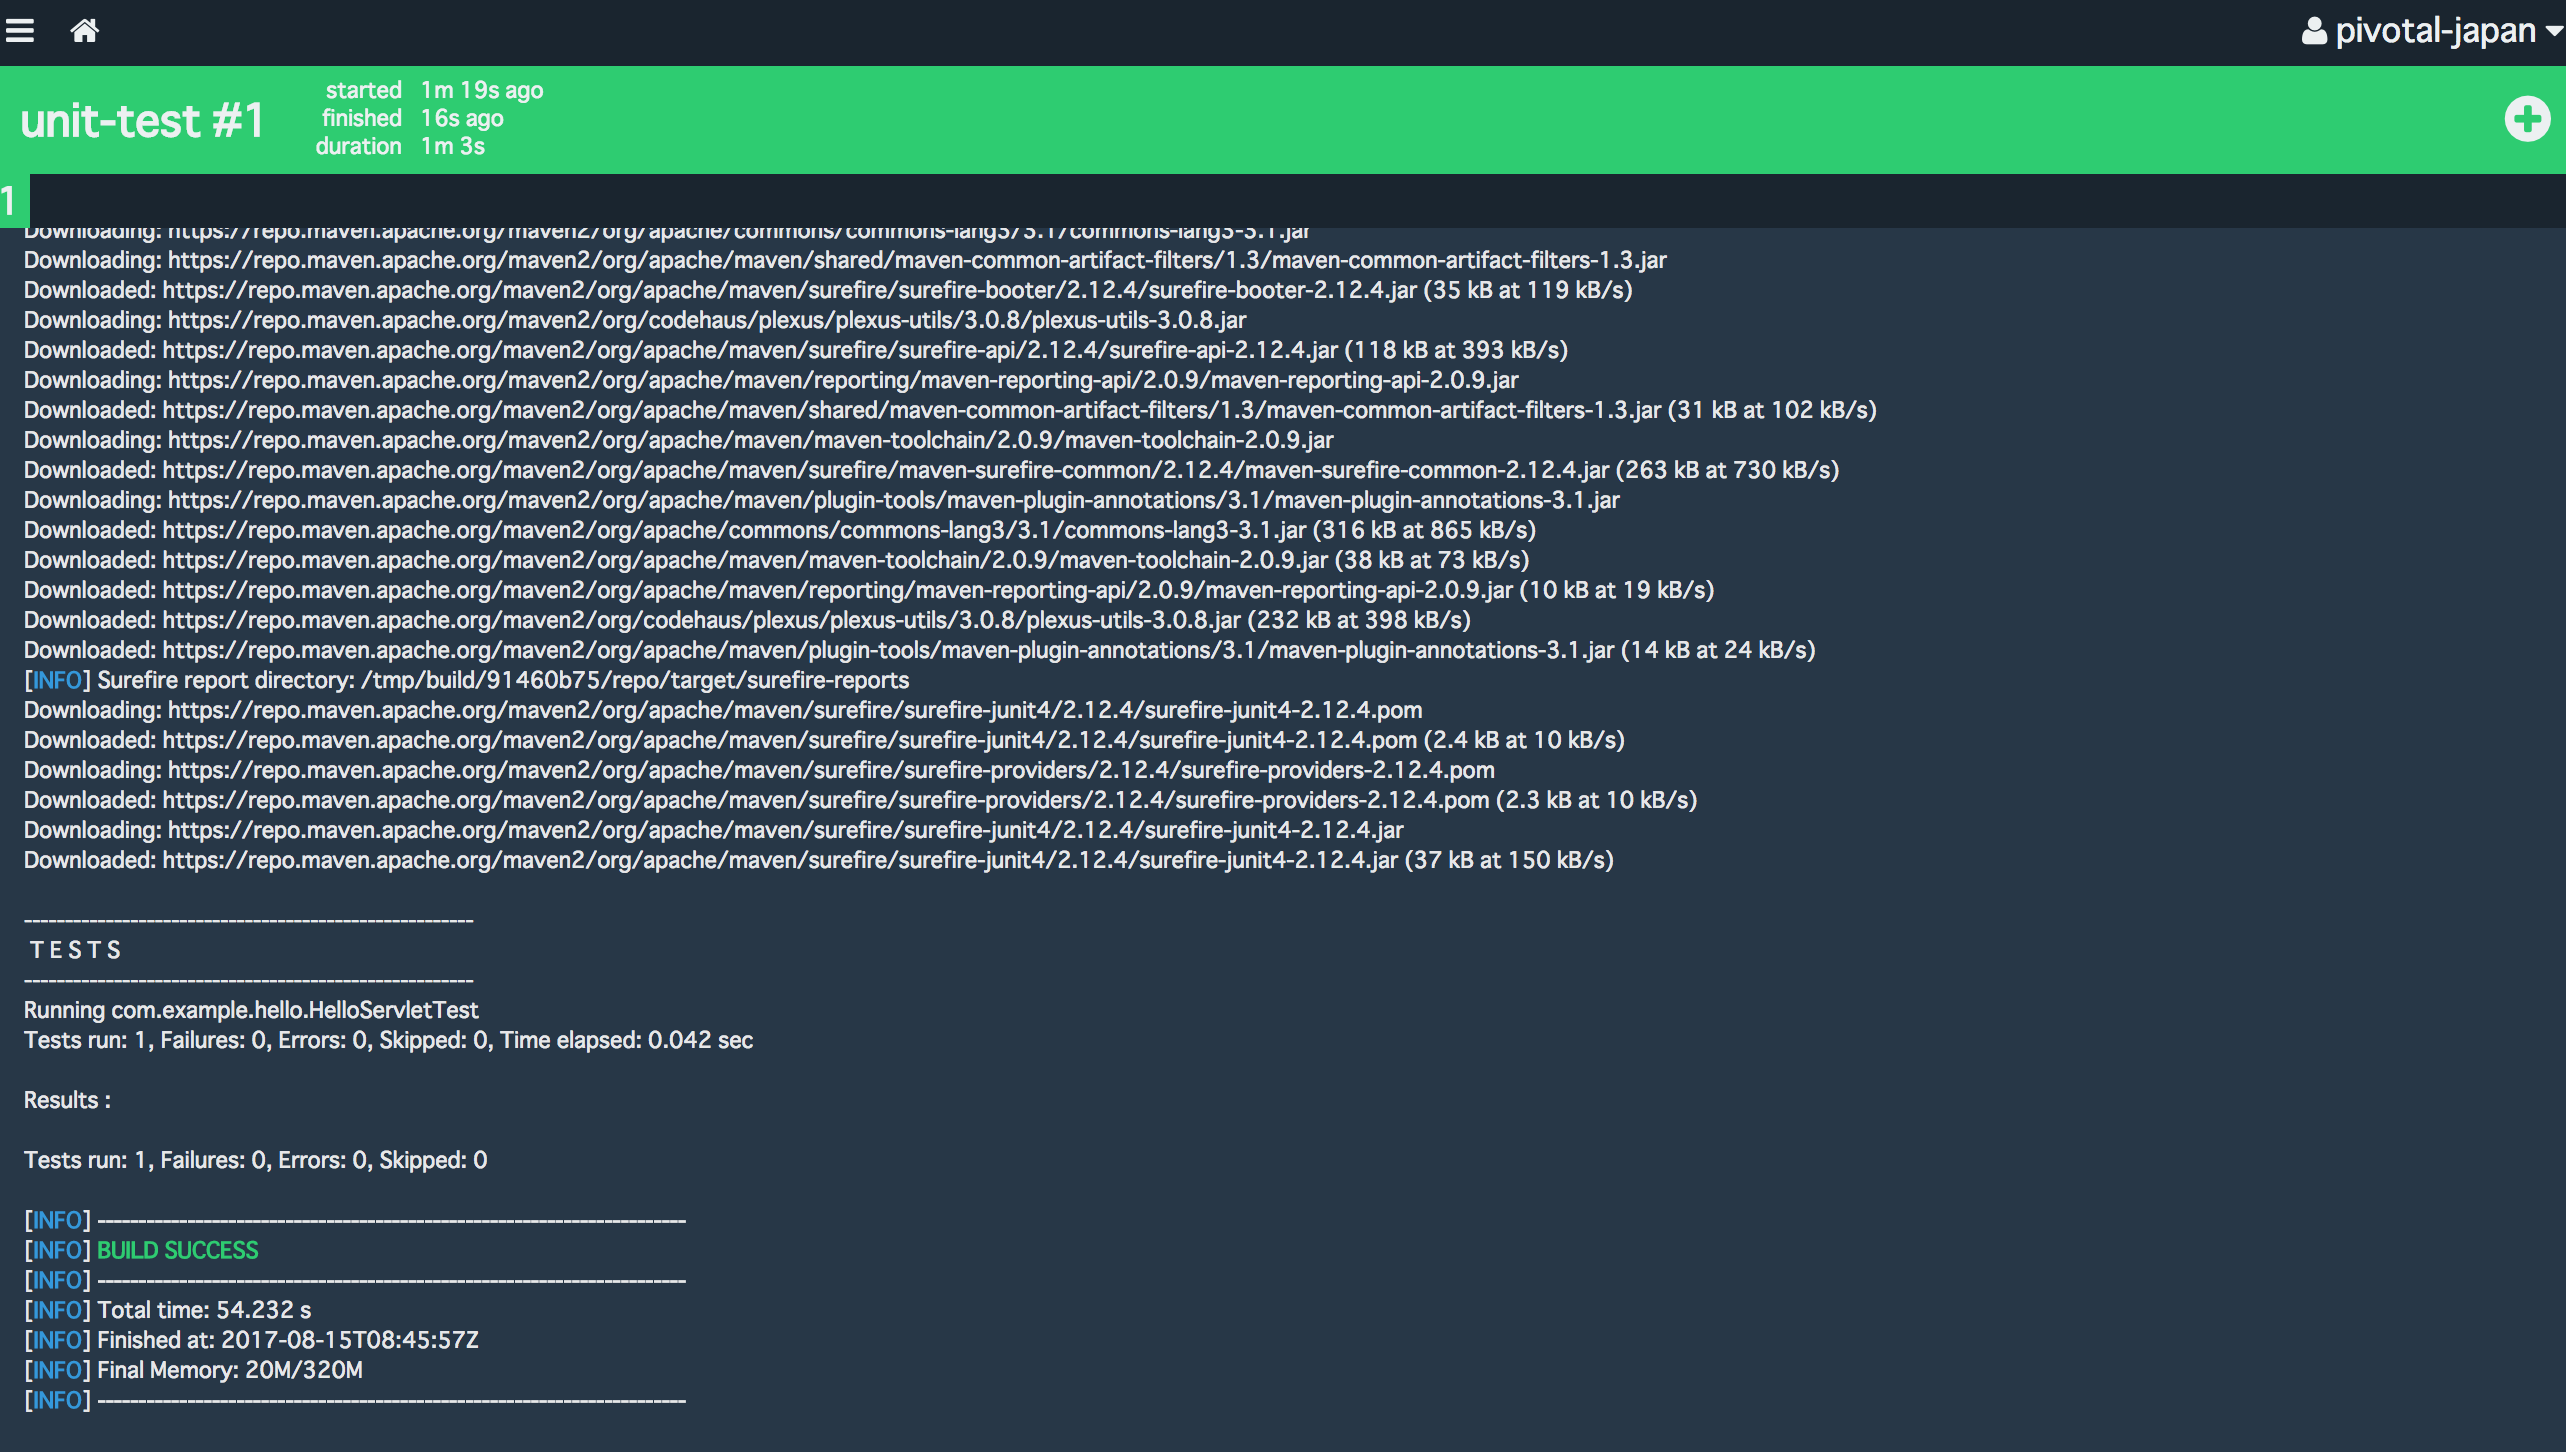This screenshot has height=1452, width=2566.
Task: Click the duration value '1m 3s'
Action: tap(452, 146)
